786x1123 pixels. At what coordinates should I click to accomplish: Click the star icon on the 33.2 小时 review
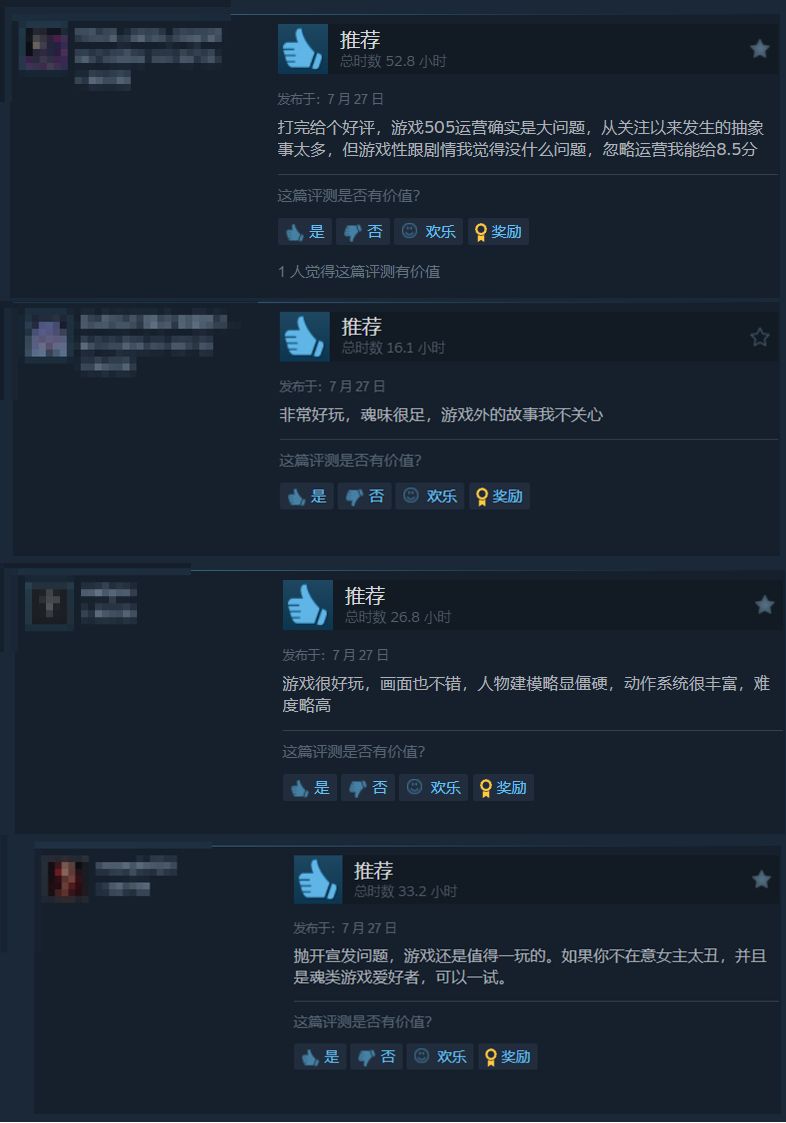point(762,879)
